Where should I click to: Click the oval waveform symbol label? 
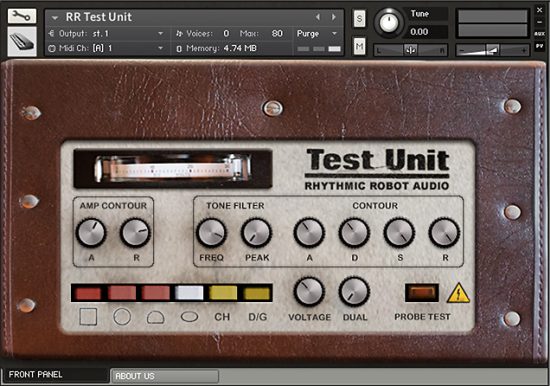(189, 317)
